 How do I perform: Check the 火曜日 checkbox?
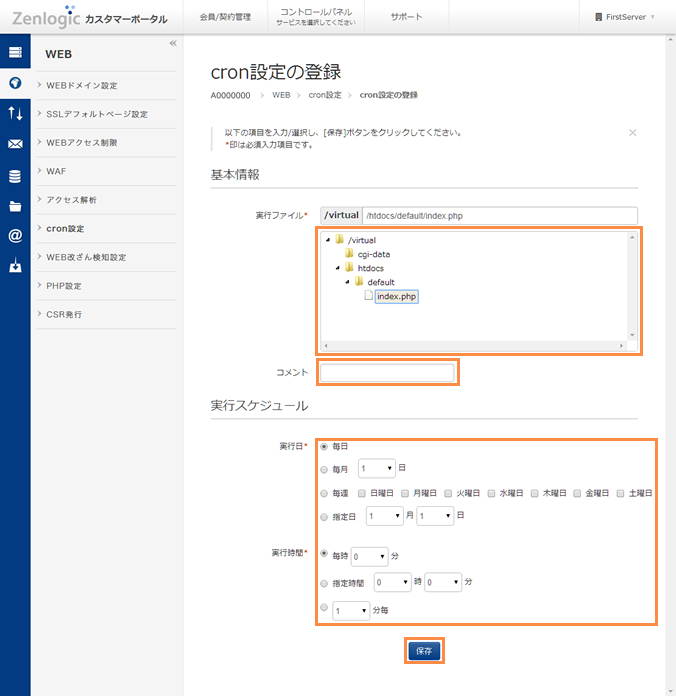pyautogui.click(x=448, y=494)
